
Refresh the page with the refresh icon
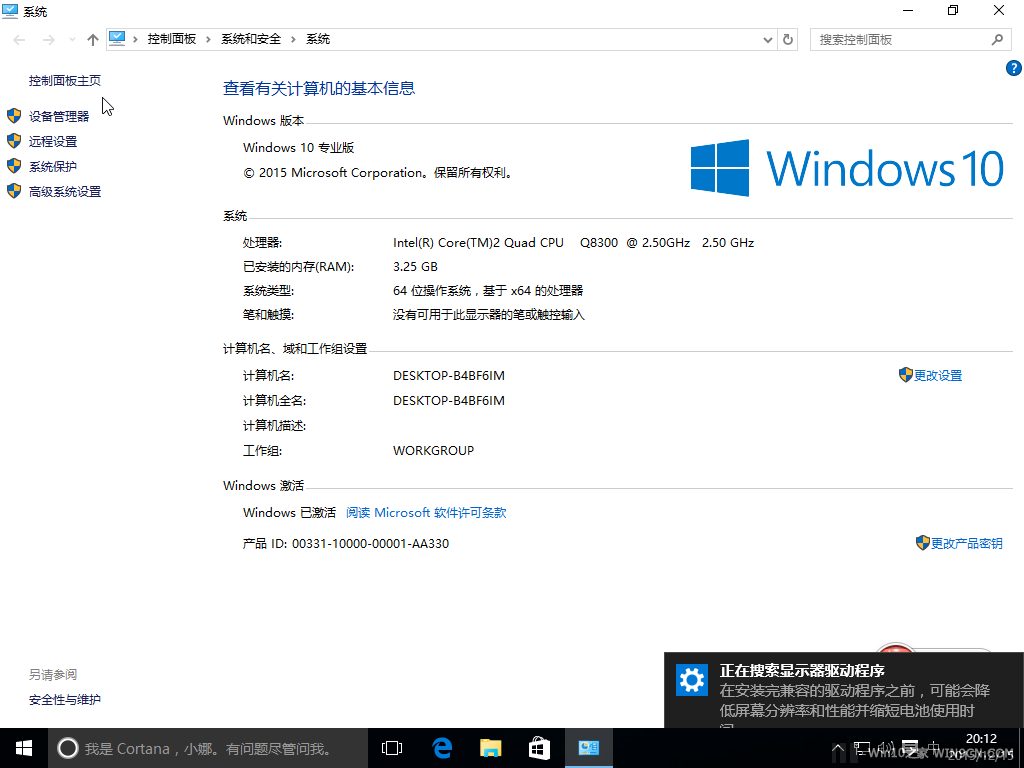click(x=787, y=39)
